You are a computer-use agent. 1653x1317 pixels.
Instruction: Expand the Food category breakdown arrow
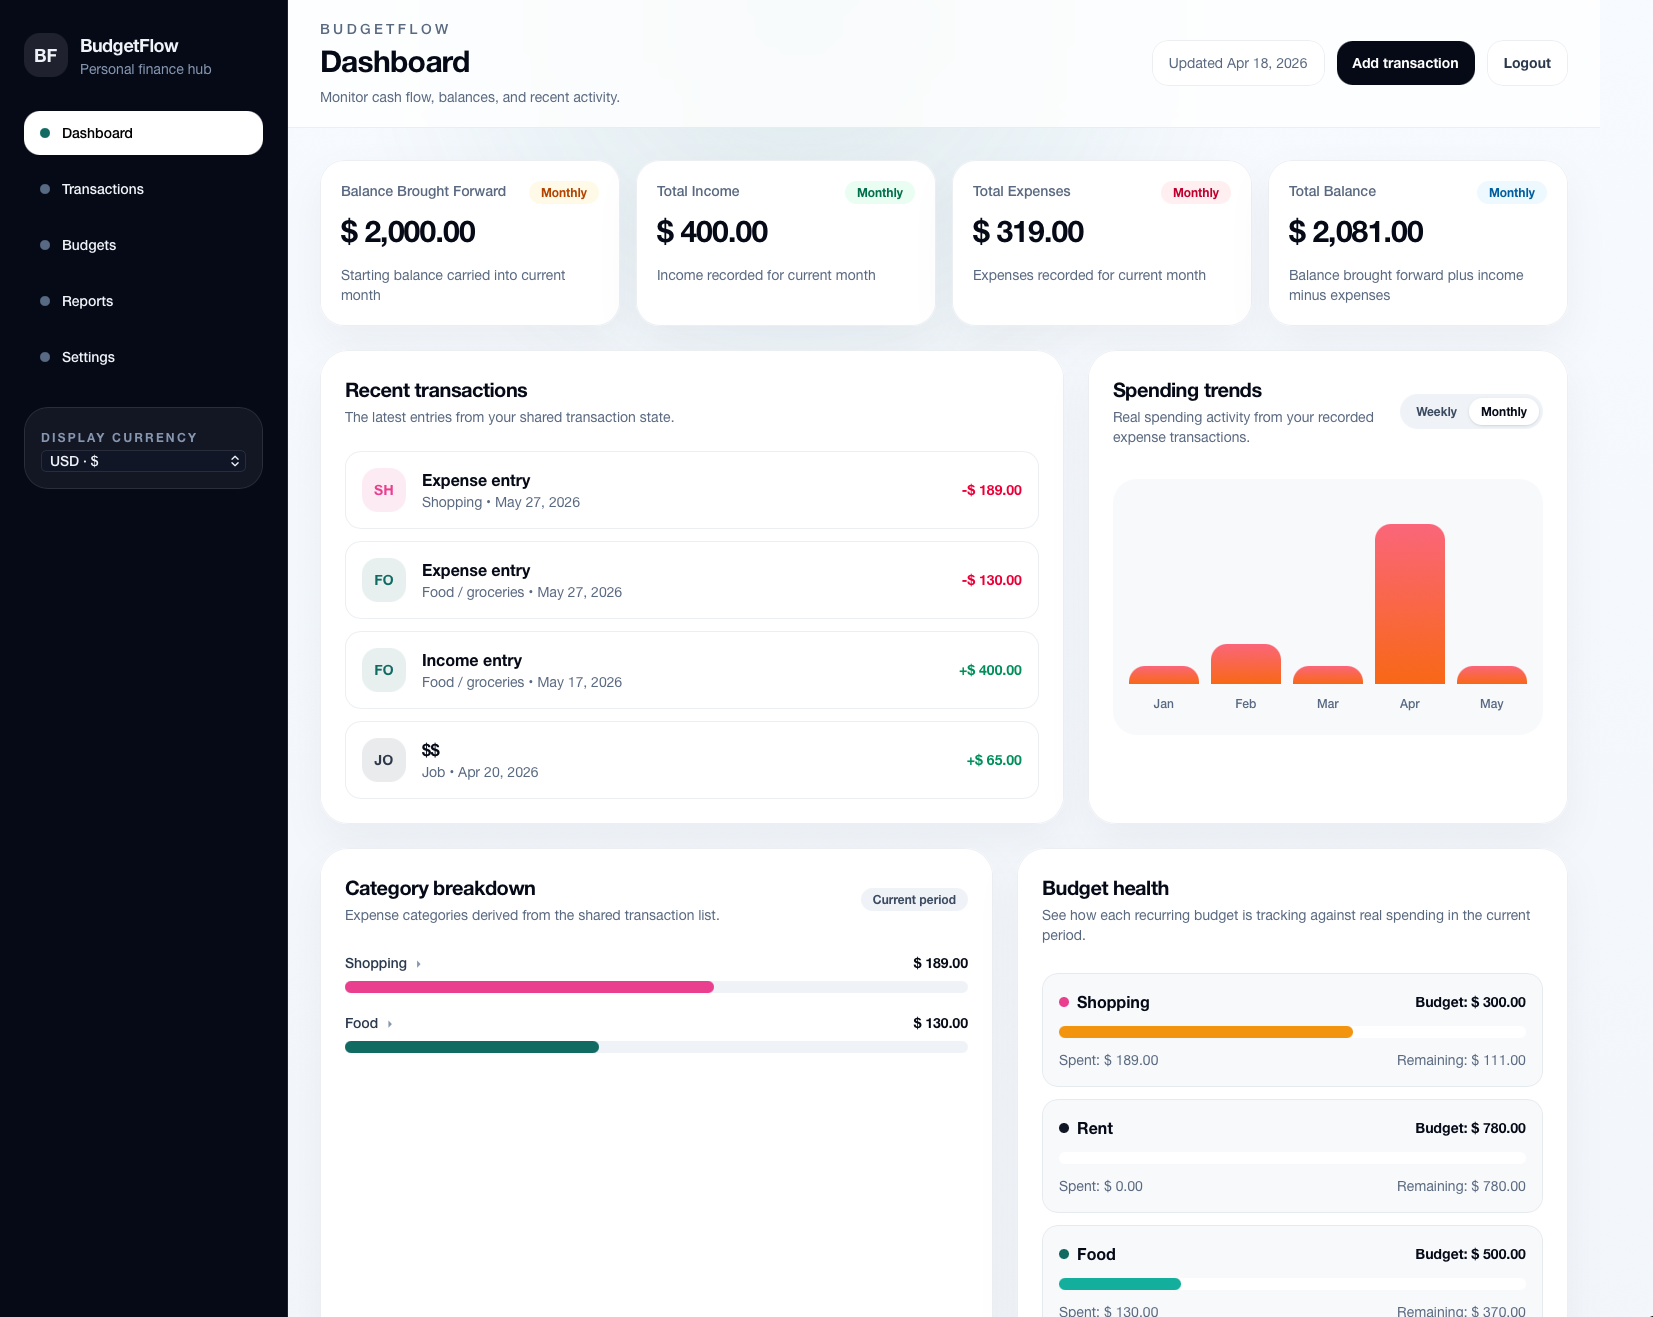tap(389, 1024)
